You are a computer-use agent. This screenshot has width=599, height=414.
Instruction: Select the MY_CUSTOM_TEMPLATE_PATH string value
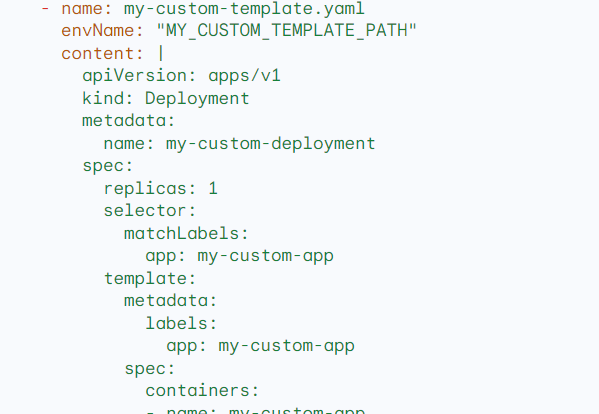point(287,31)
